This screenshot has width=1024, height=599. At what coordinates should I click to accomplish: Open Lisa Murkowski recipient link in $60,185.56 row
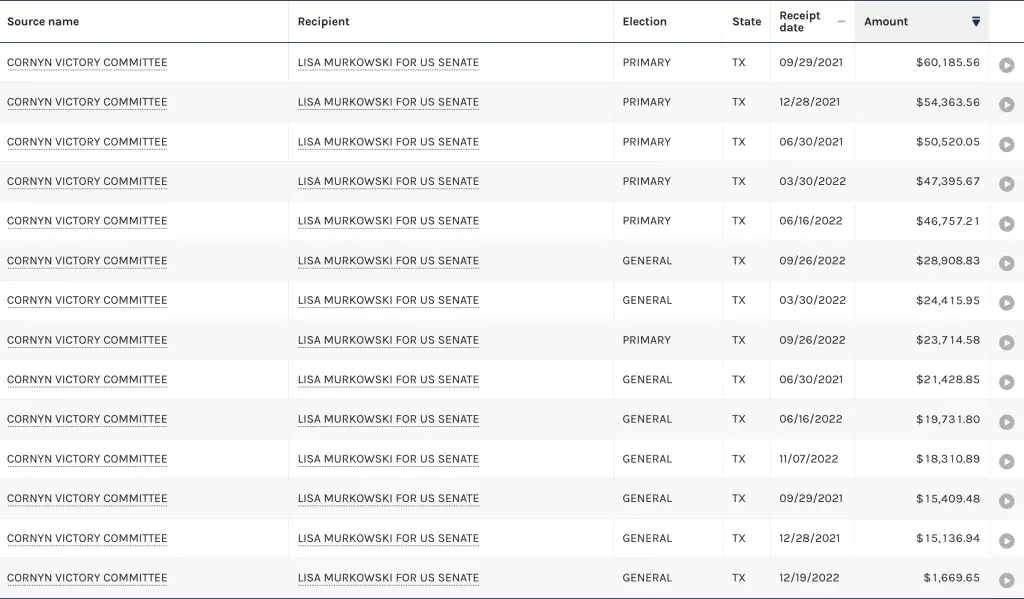tap(388, 63)
